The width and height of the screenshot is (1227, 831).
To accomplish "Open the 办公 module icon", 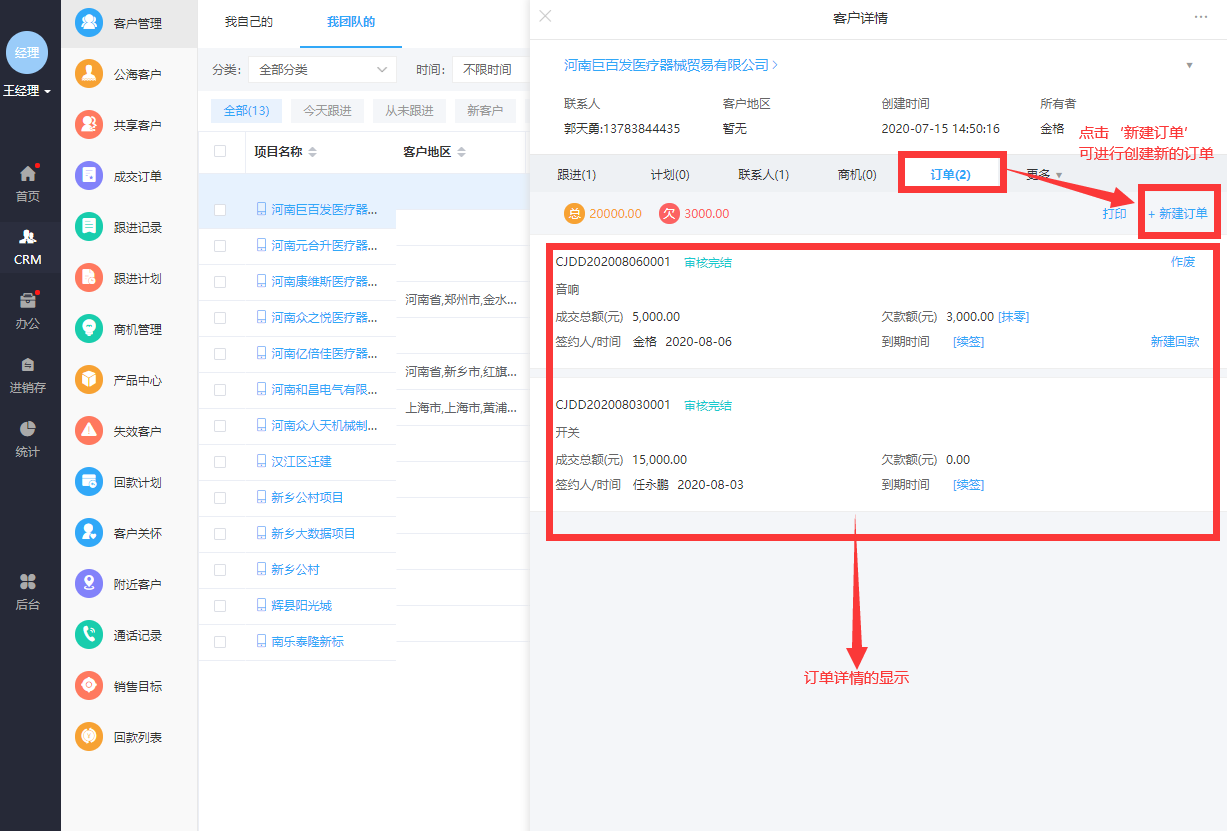I will pyautogui.click(x=28, y=301).
